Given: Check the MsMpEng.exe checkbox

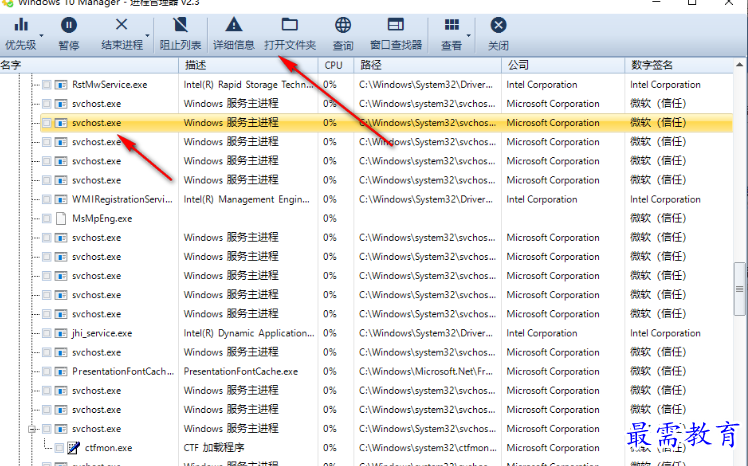Looking at the screenshot, I should pyautogui.click(x=47, y=218).
